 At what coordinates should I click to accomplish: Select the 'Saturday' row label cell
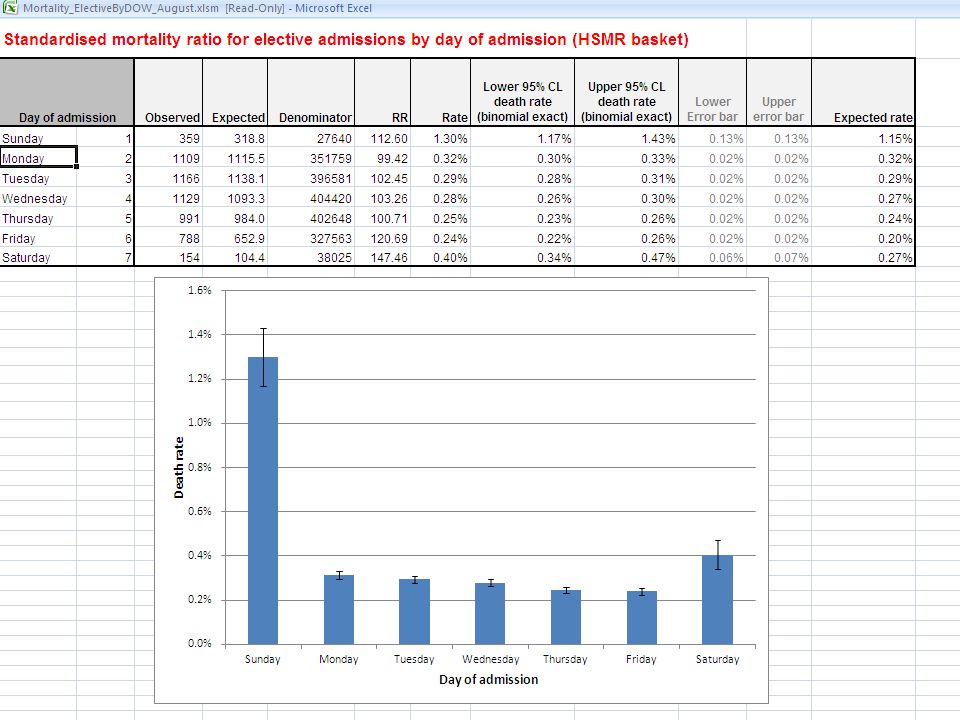point(38,258)
